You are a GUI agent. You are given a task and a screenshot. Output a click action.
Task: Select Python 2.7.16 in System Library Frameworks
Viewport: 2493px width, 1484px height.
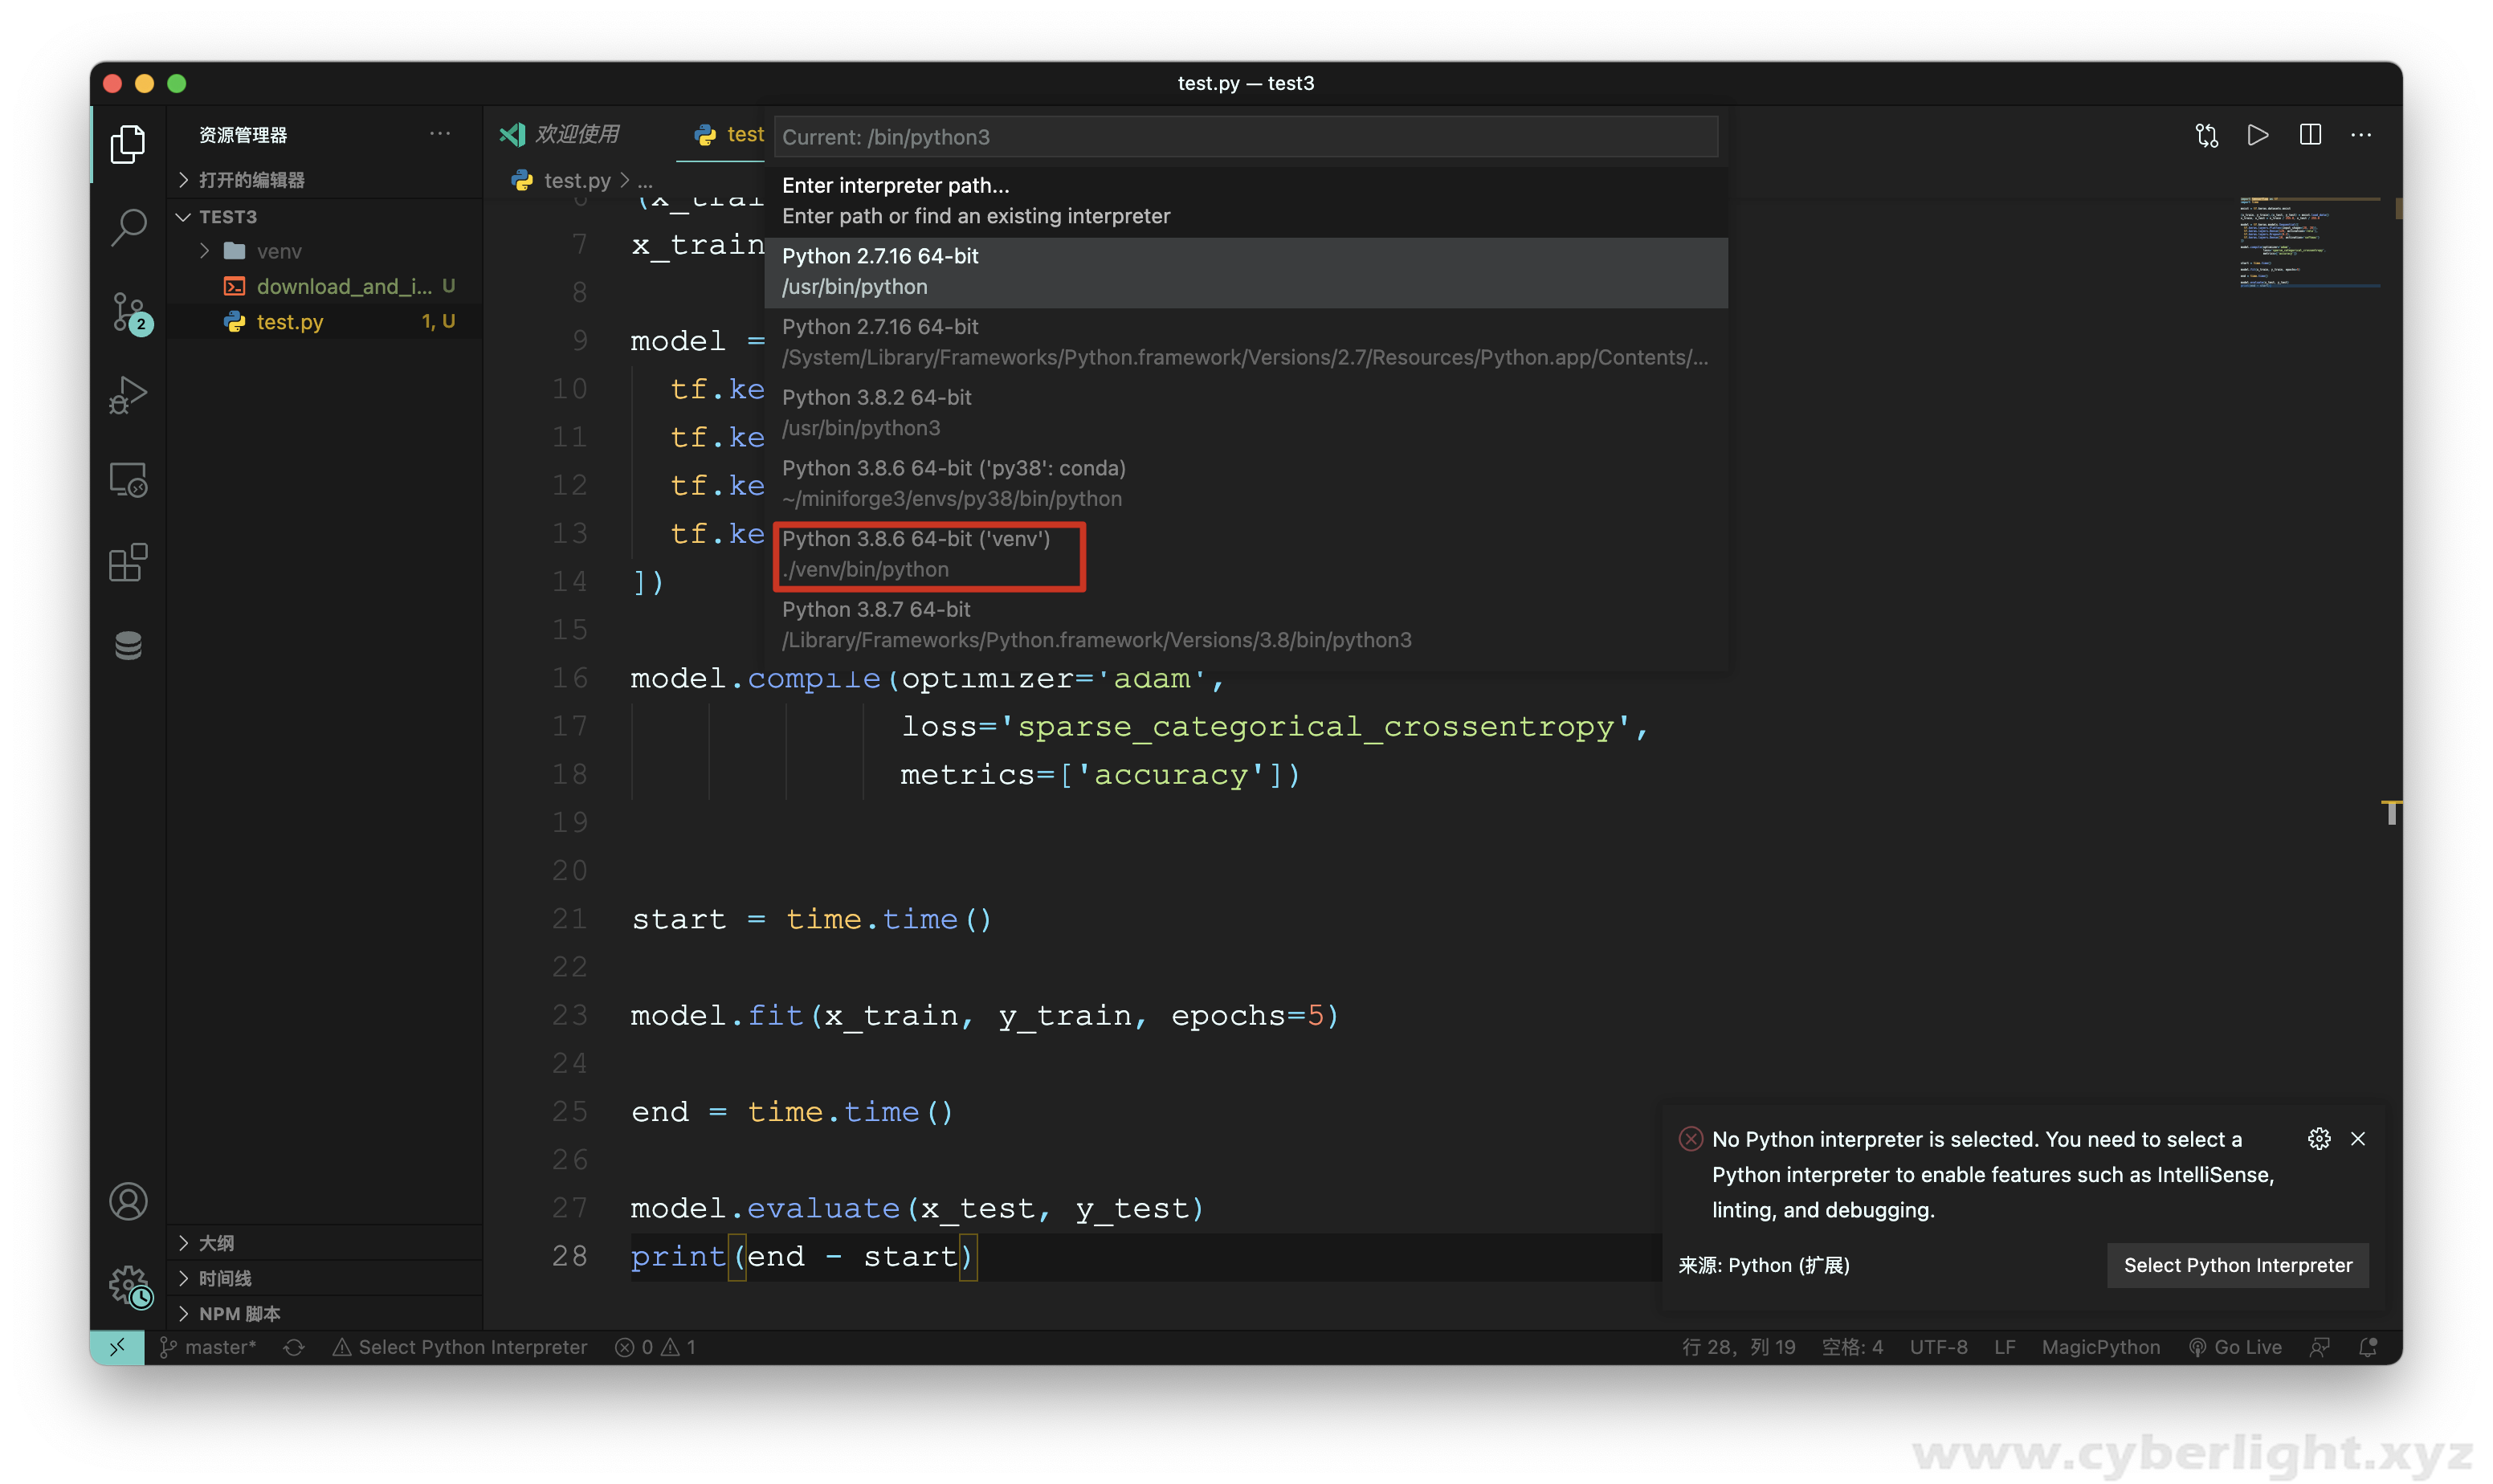[x=1245, y=342]
